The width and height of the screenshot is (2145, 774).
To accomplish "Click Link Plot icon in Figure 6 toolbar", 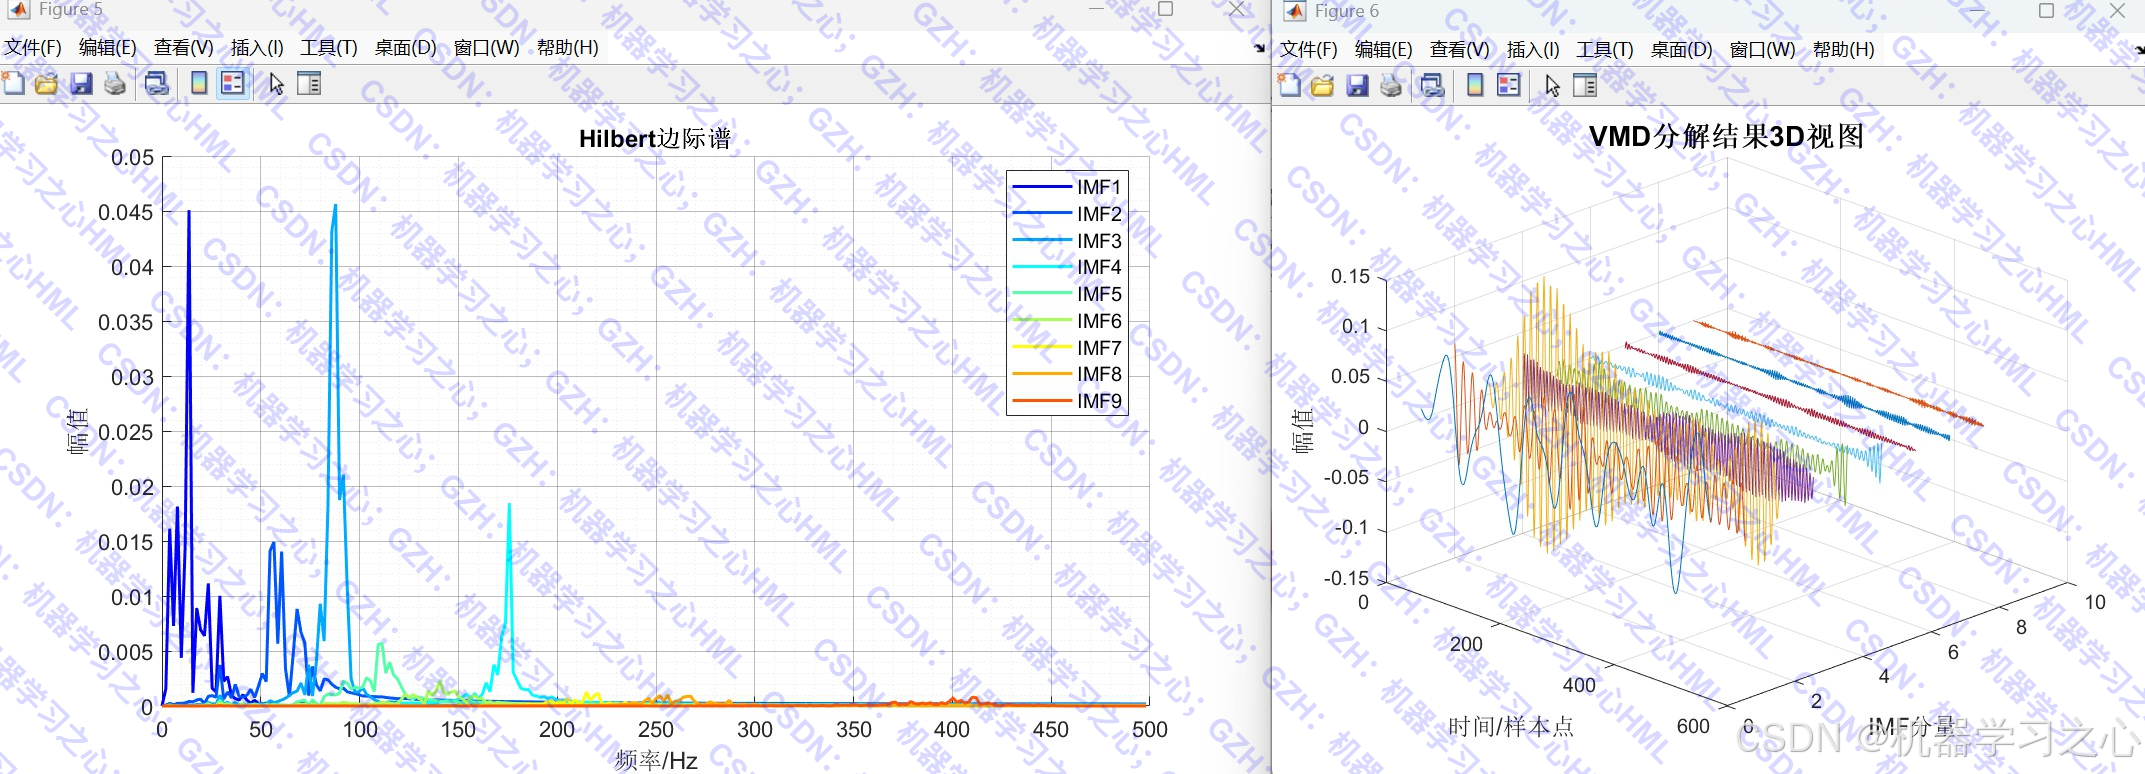I will (x=1433, y=86).
